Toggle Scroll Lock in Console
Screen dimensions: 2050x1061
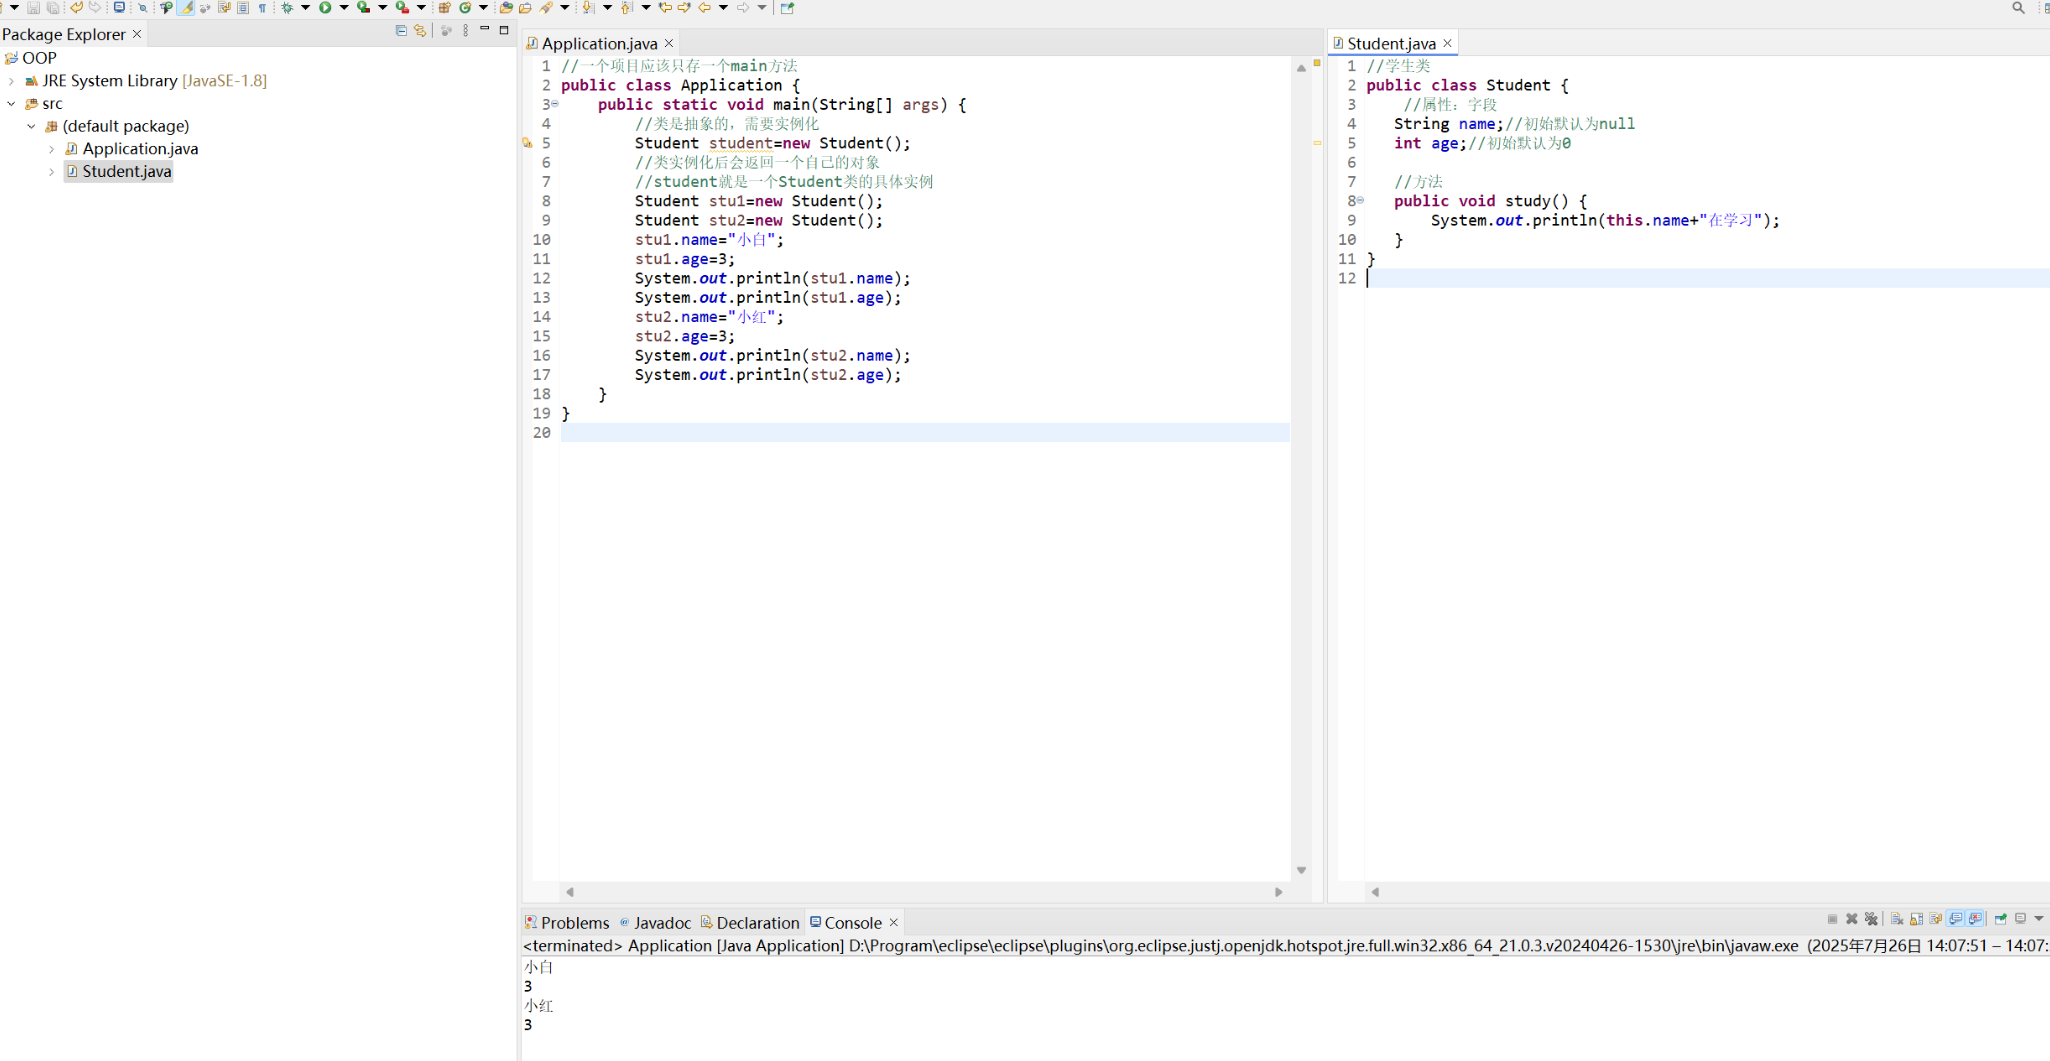point(1916,919)
